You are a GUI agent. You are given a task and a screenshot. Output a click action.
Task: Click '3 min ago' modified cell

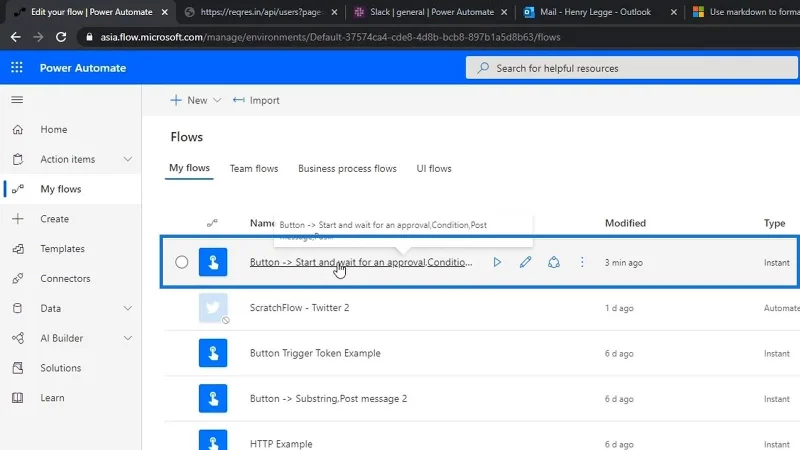coord(623,263)
